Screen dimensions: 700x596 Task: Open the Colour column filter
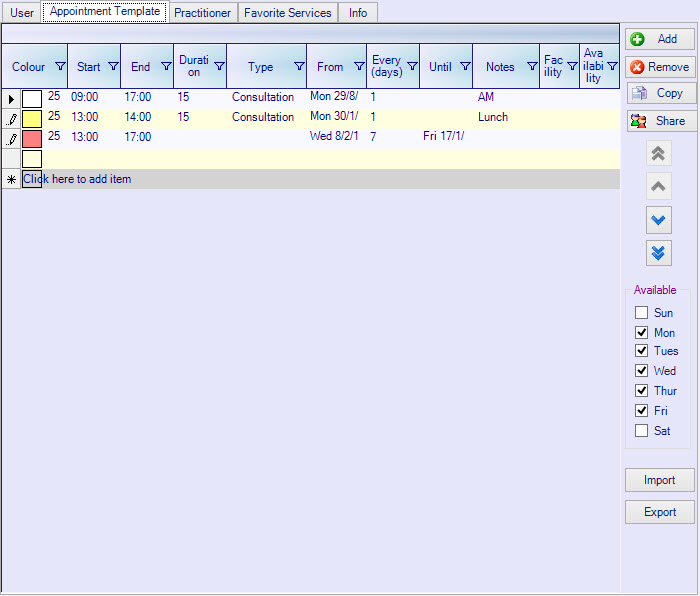tap(60, 67)
